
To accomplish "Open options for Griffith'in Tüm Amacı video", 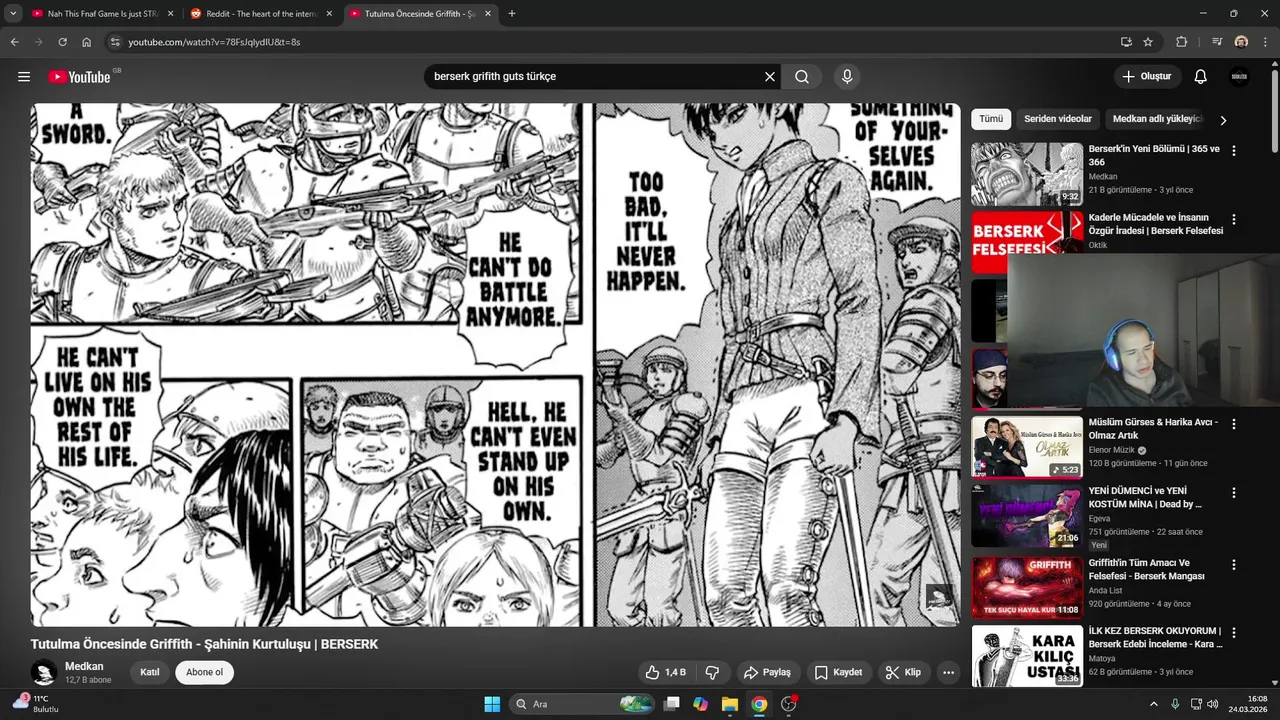I will coord(1234,565).
